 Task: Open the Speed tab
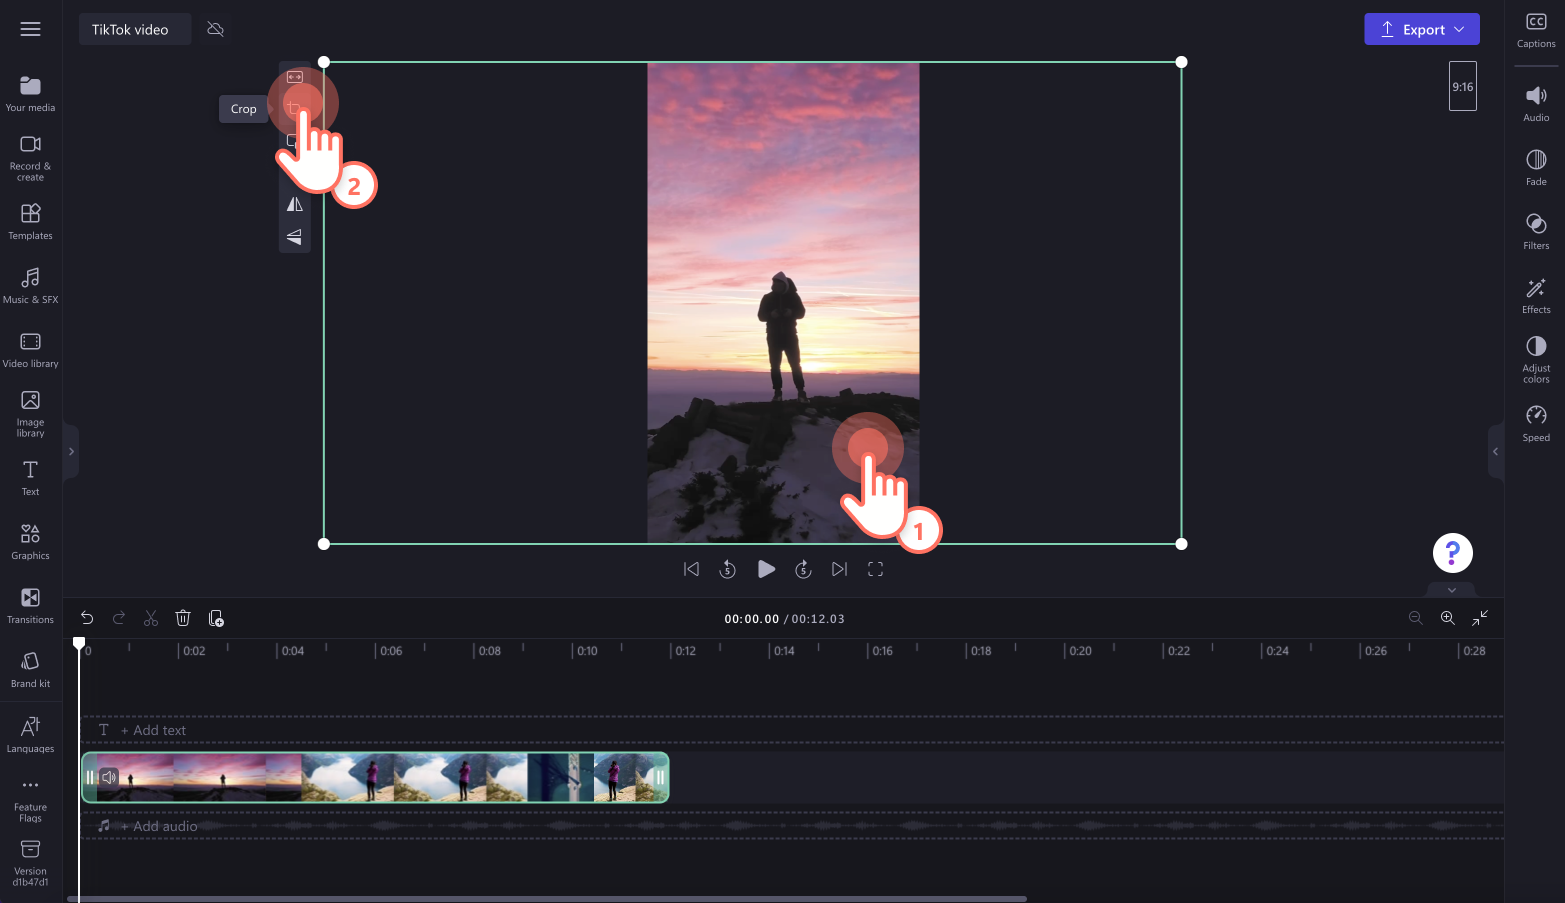[1536, 424]
